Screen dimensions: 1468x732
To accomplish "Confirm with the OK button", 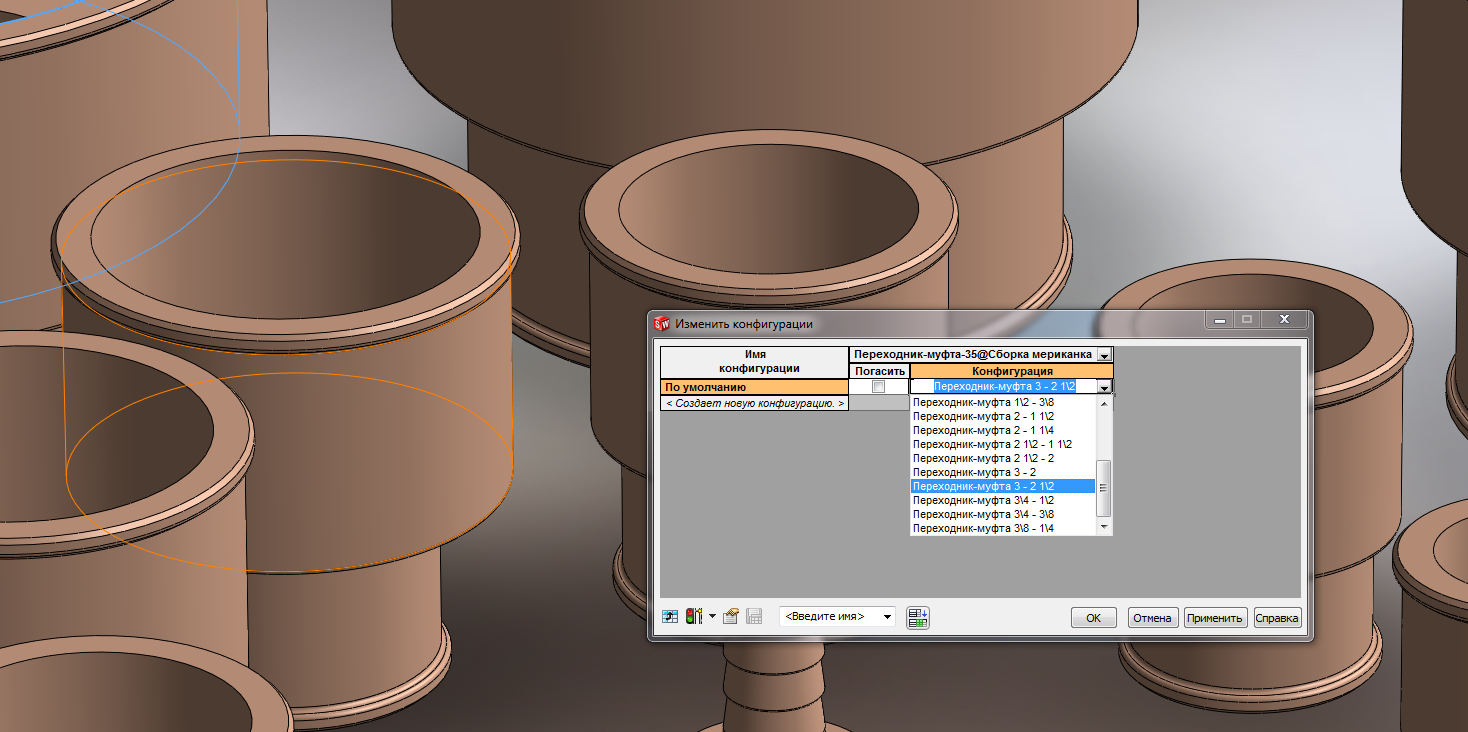I will [x=1093, y=618].
